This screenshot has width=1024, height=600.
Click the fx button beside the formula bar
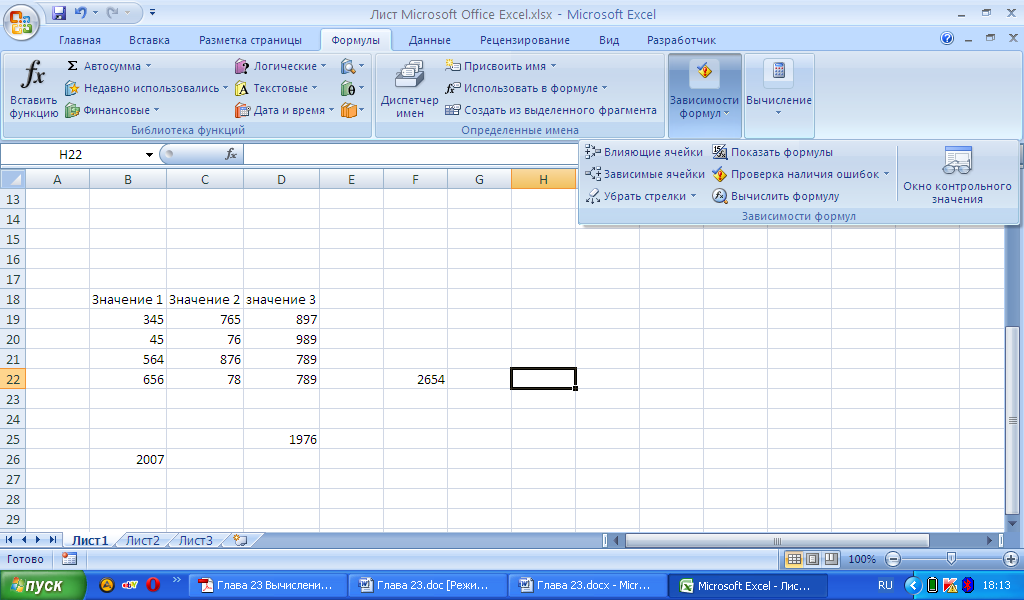pos(231,154)
